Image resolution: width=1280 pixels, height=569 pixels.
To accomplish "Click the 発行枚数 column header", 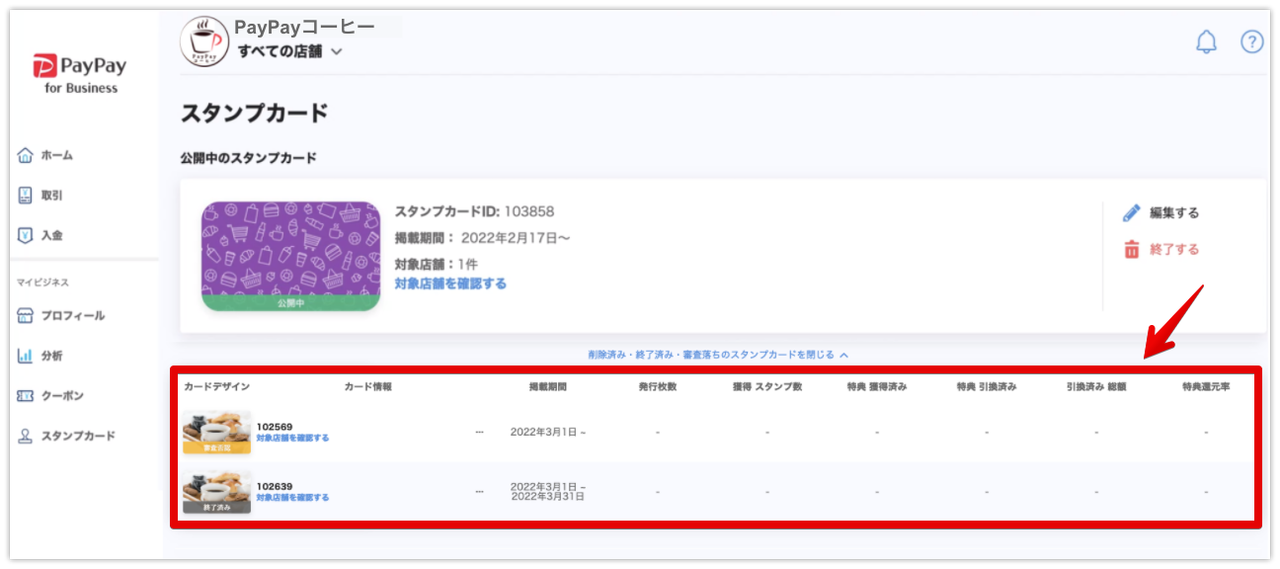I will click(658, 387).
